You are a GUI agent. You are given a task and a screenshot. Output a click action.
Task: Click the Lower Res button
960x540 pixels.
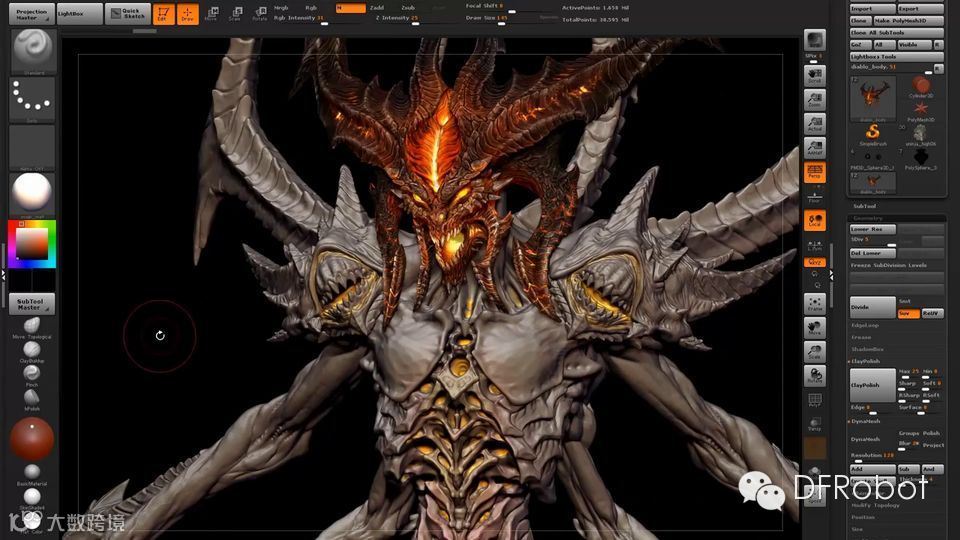pos(872,229)
